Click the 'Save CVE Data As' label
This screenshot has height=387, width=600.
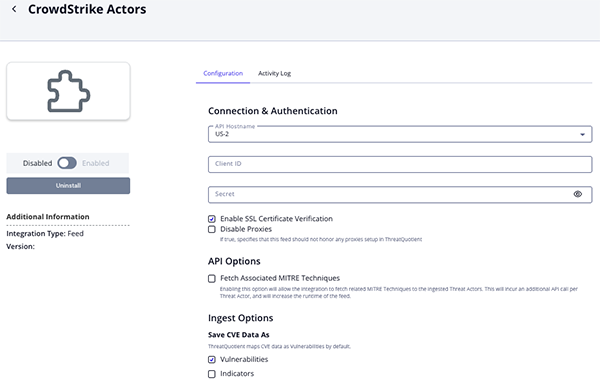point(238,335)
